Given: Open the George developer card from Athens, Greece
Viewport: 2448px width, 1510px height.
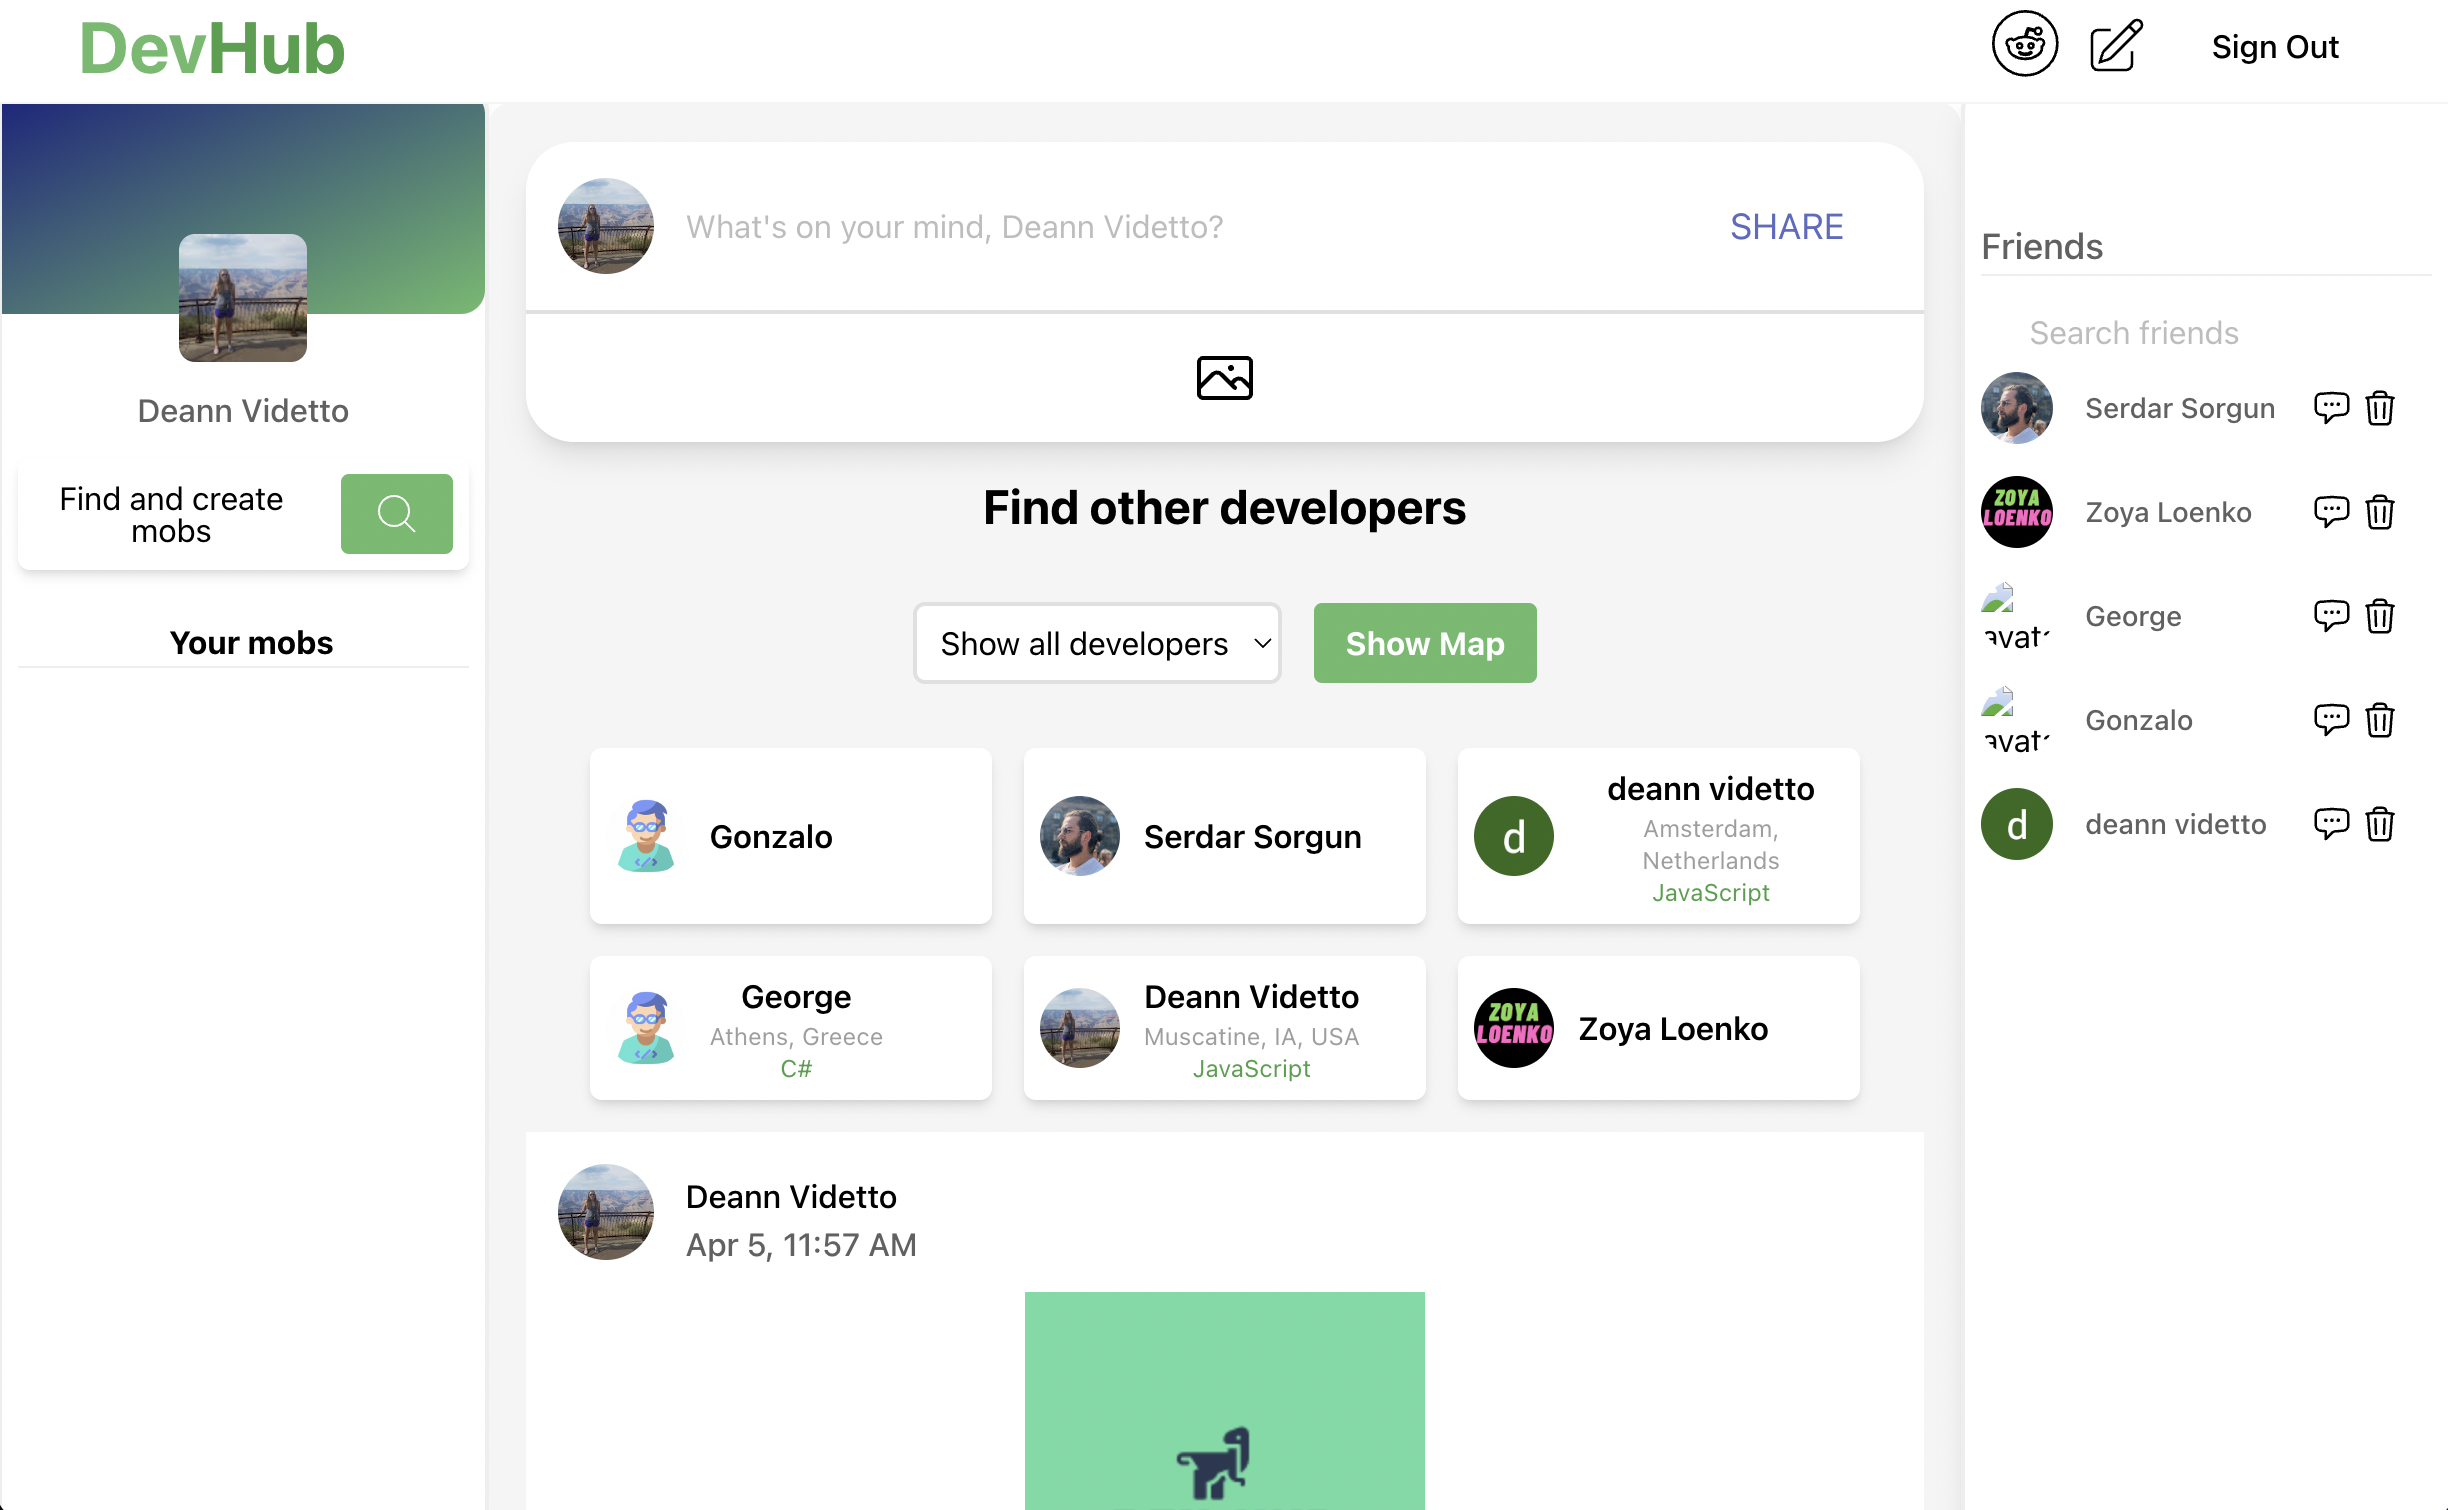Looking at the screenshot, I should (790, 1028).
